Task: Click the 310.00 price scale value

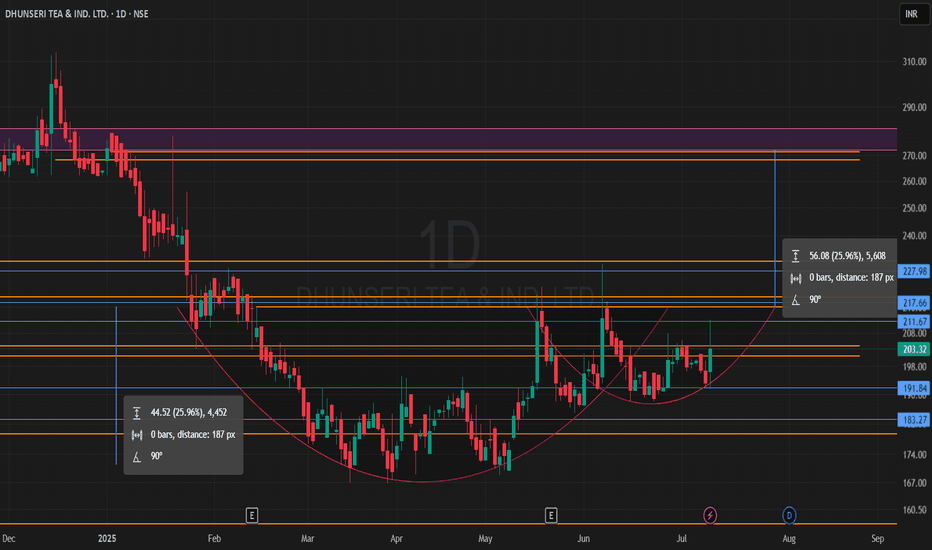Action: [x=914, y=61]
